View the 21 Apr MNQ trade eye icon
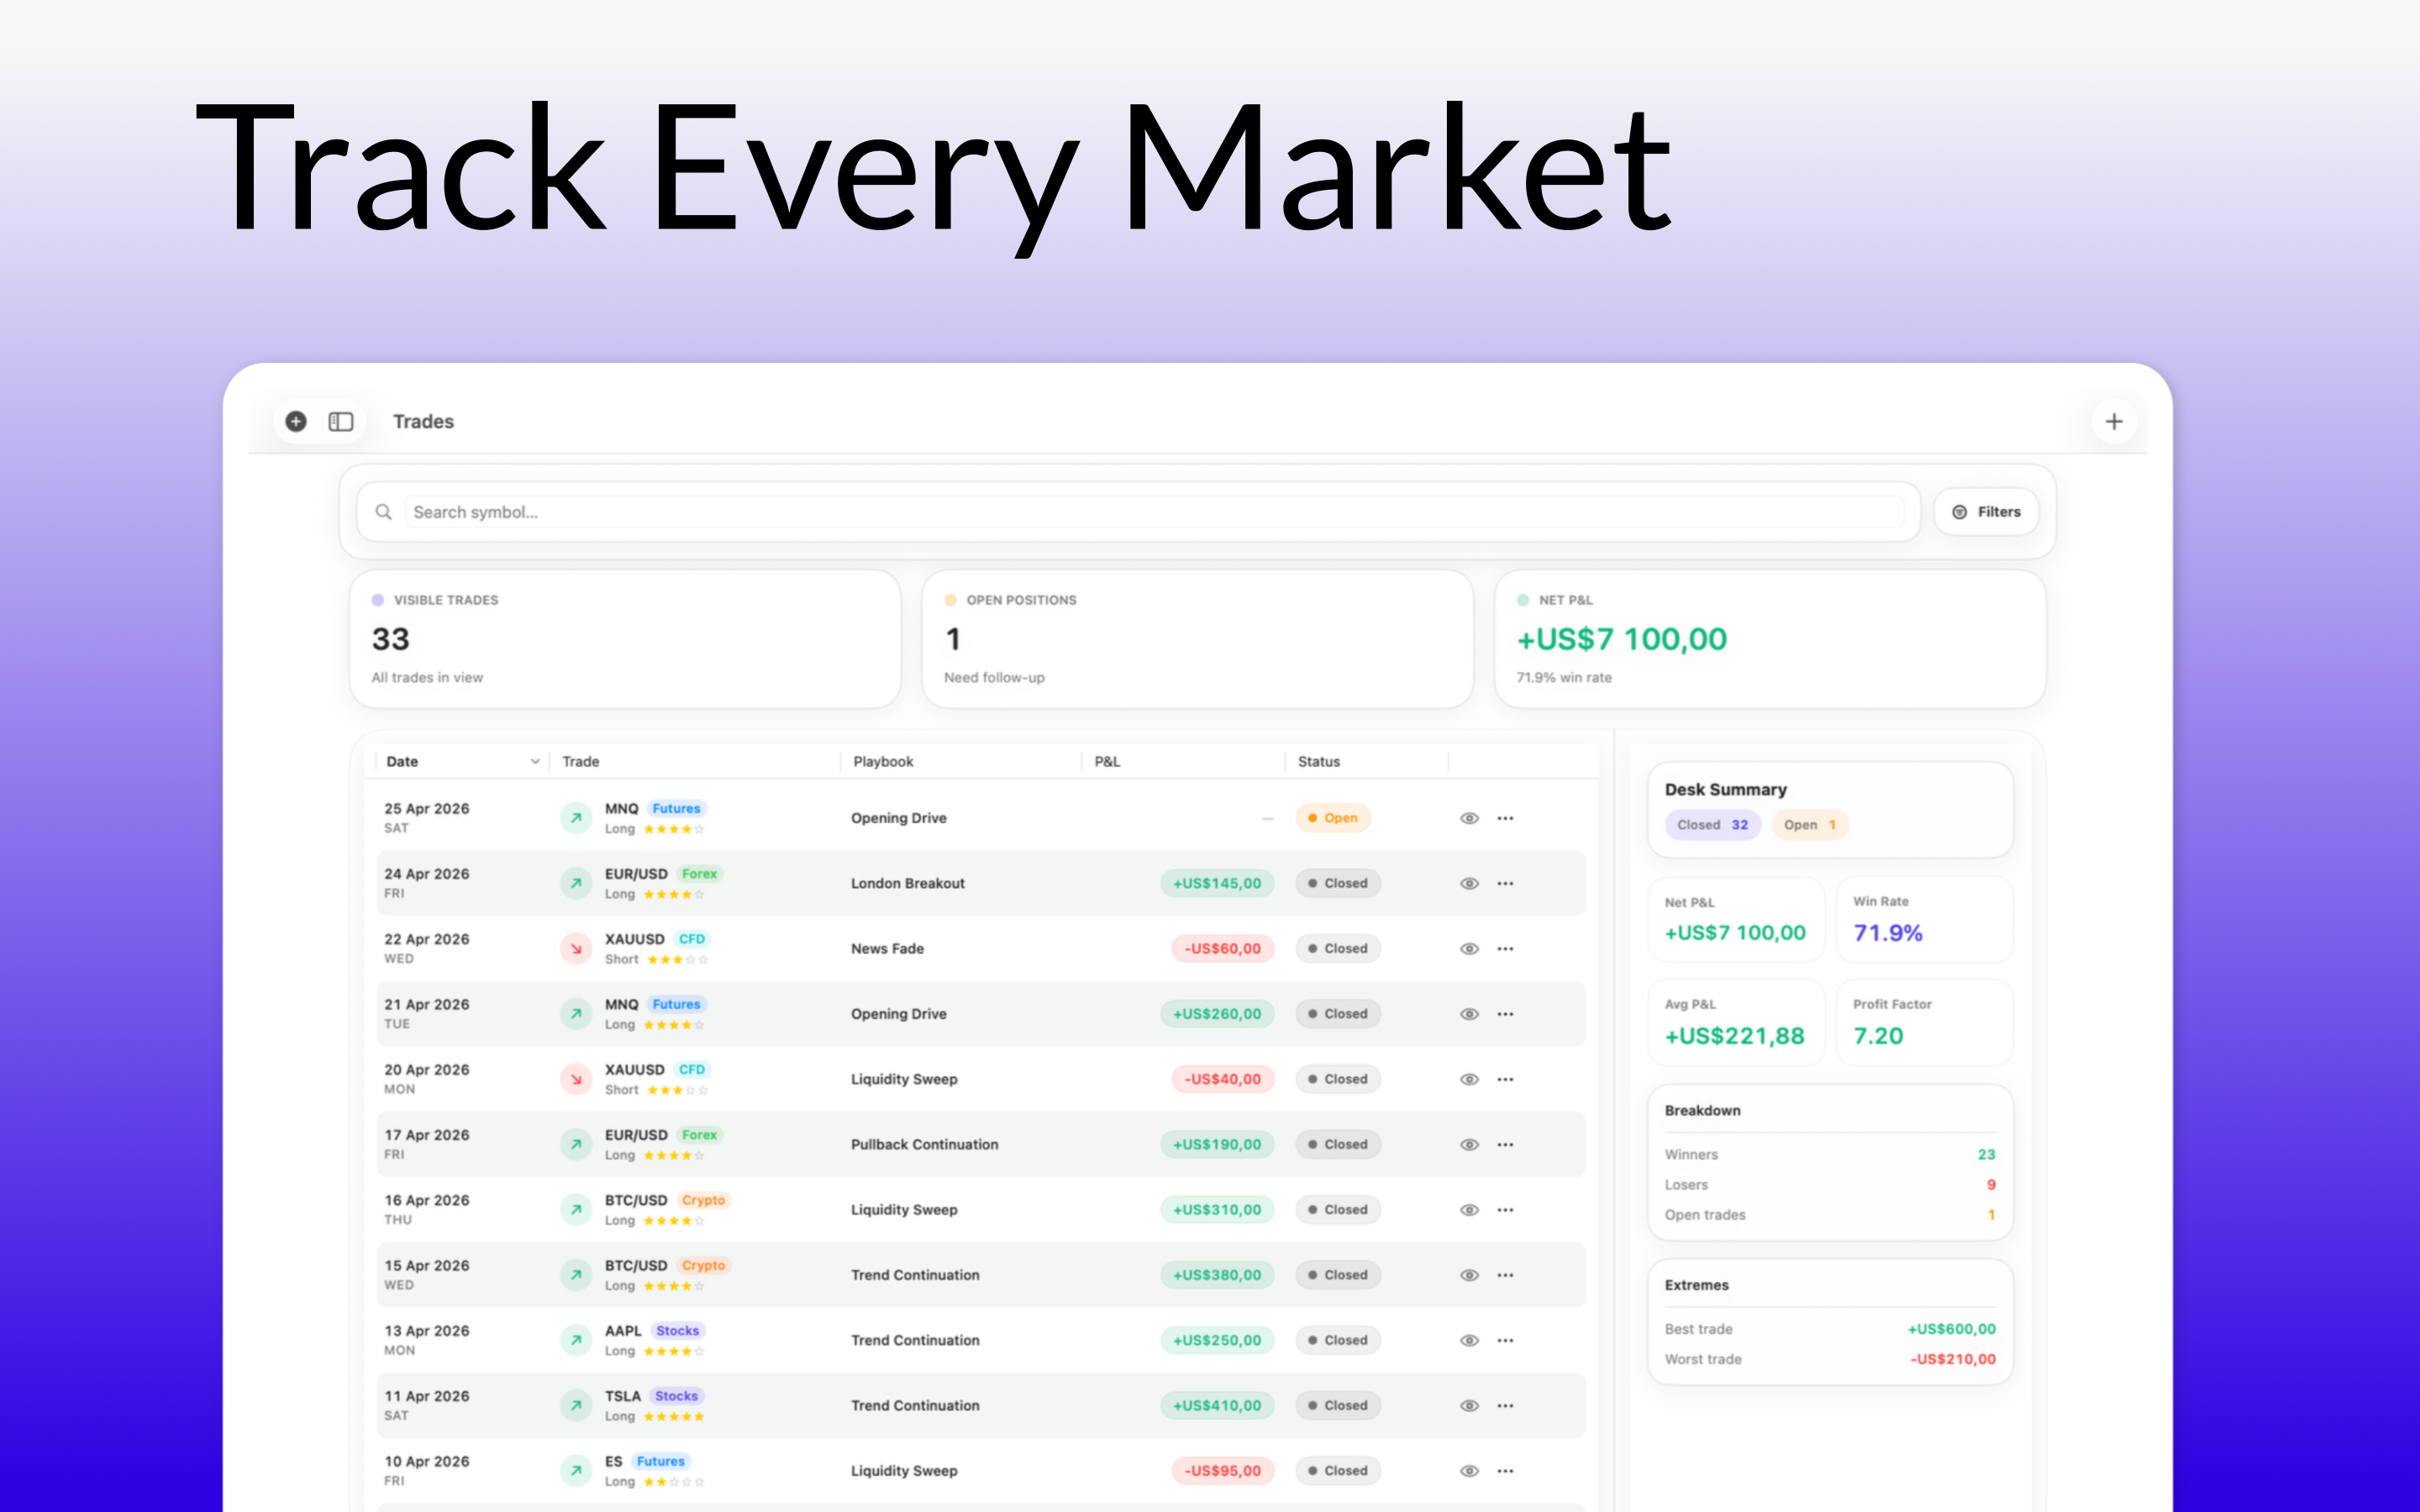The height and width of the screenshot is (1512, 2420). [1469, 1014]
